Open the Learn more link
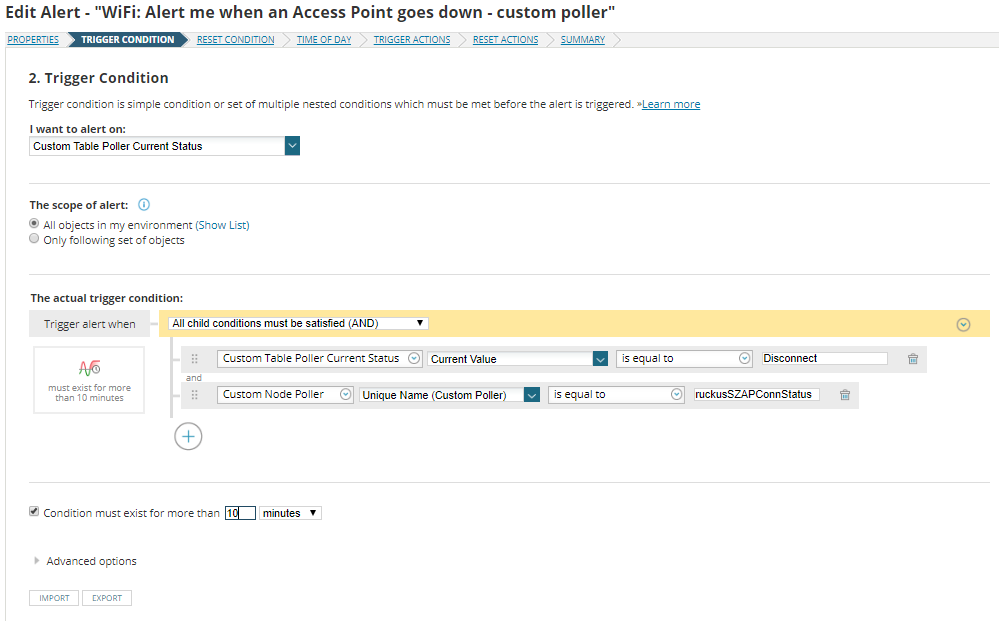The image size is (999, 621). (671, 104)
